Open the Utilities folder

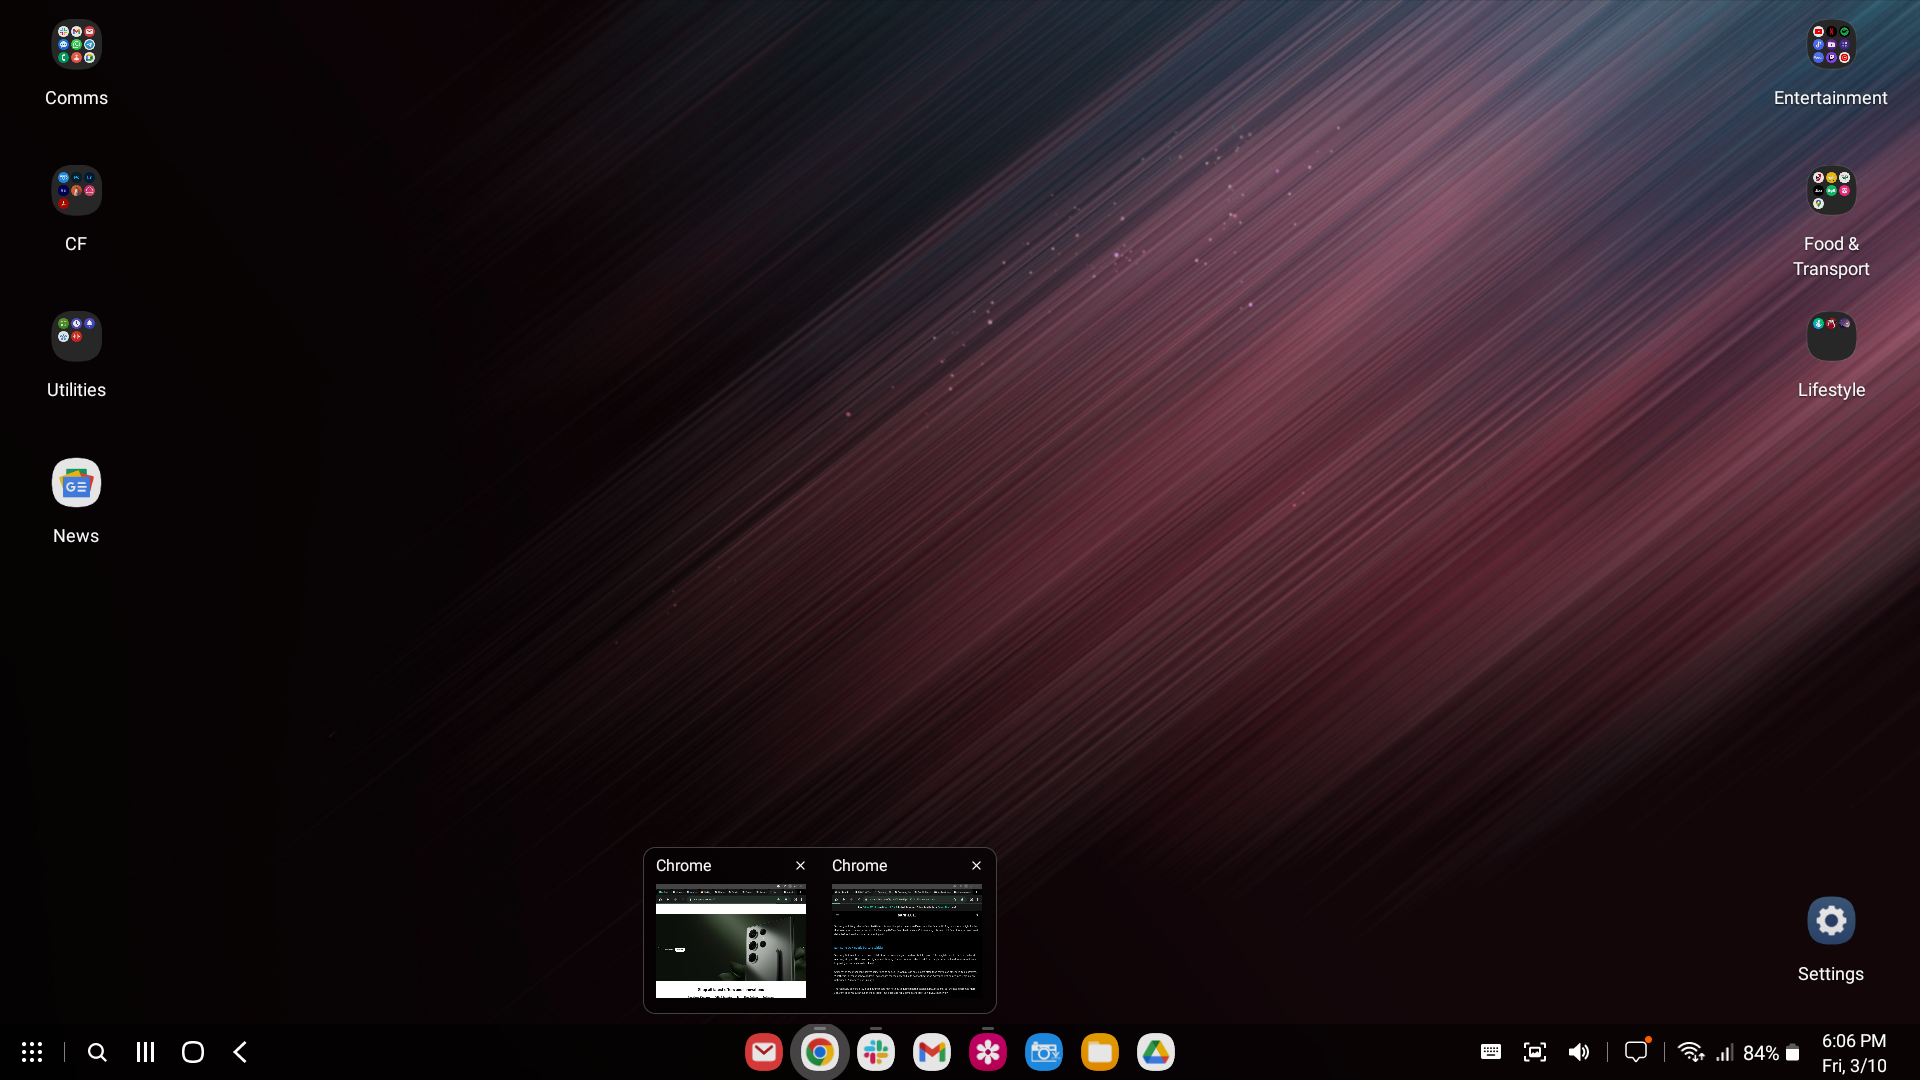pyautogui.click(x=76, y=337)
